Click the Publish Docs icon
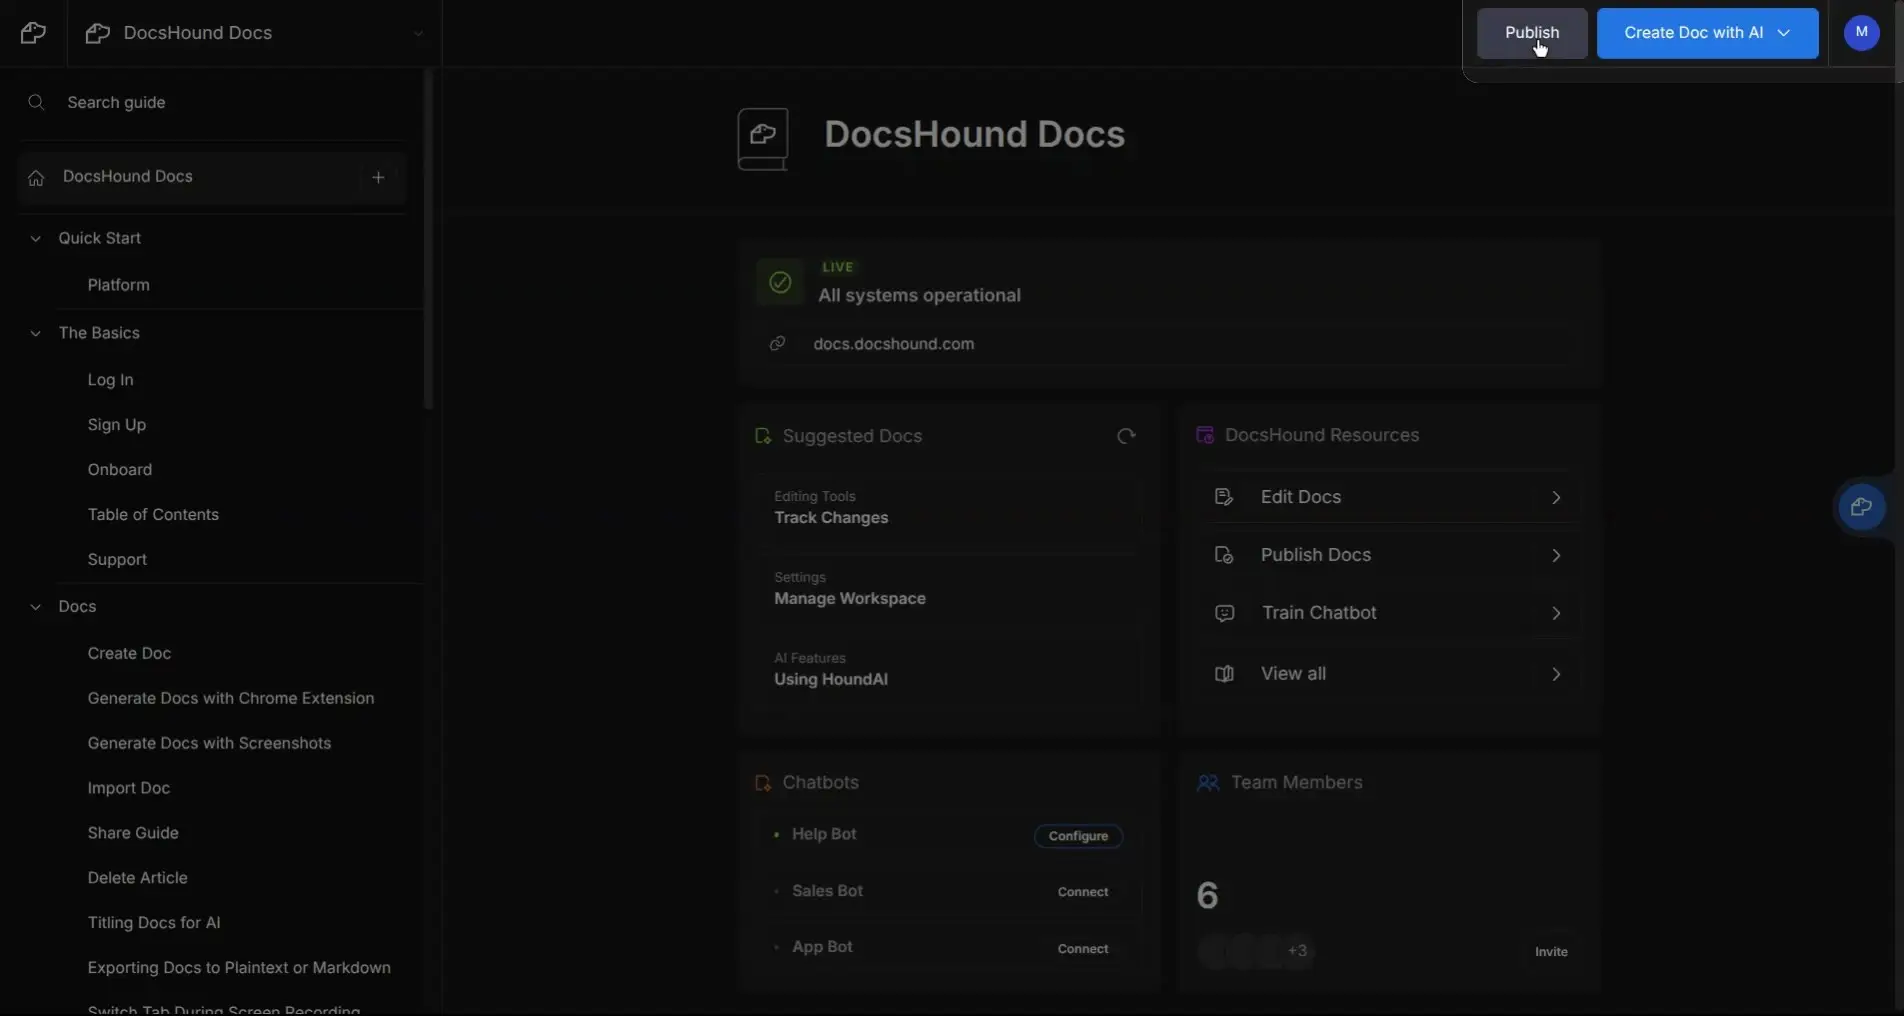This screenshot has width=1904, height=1016. pos(1223,555)
